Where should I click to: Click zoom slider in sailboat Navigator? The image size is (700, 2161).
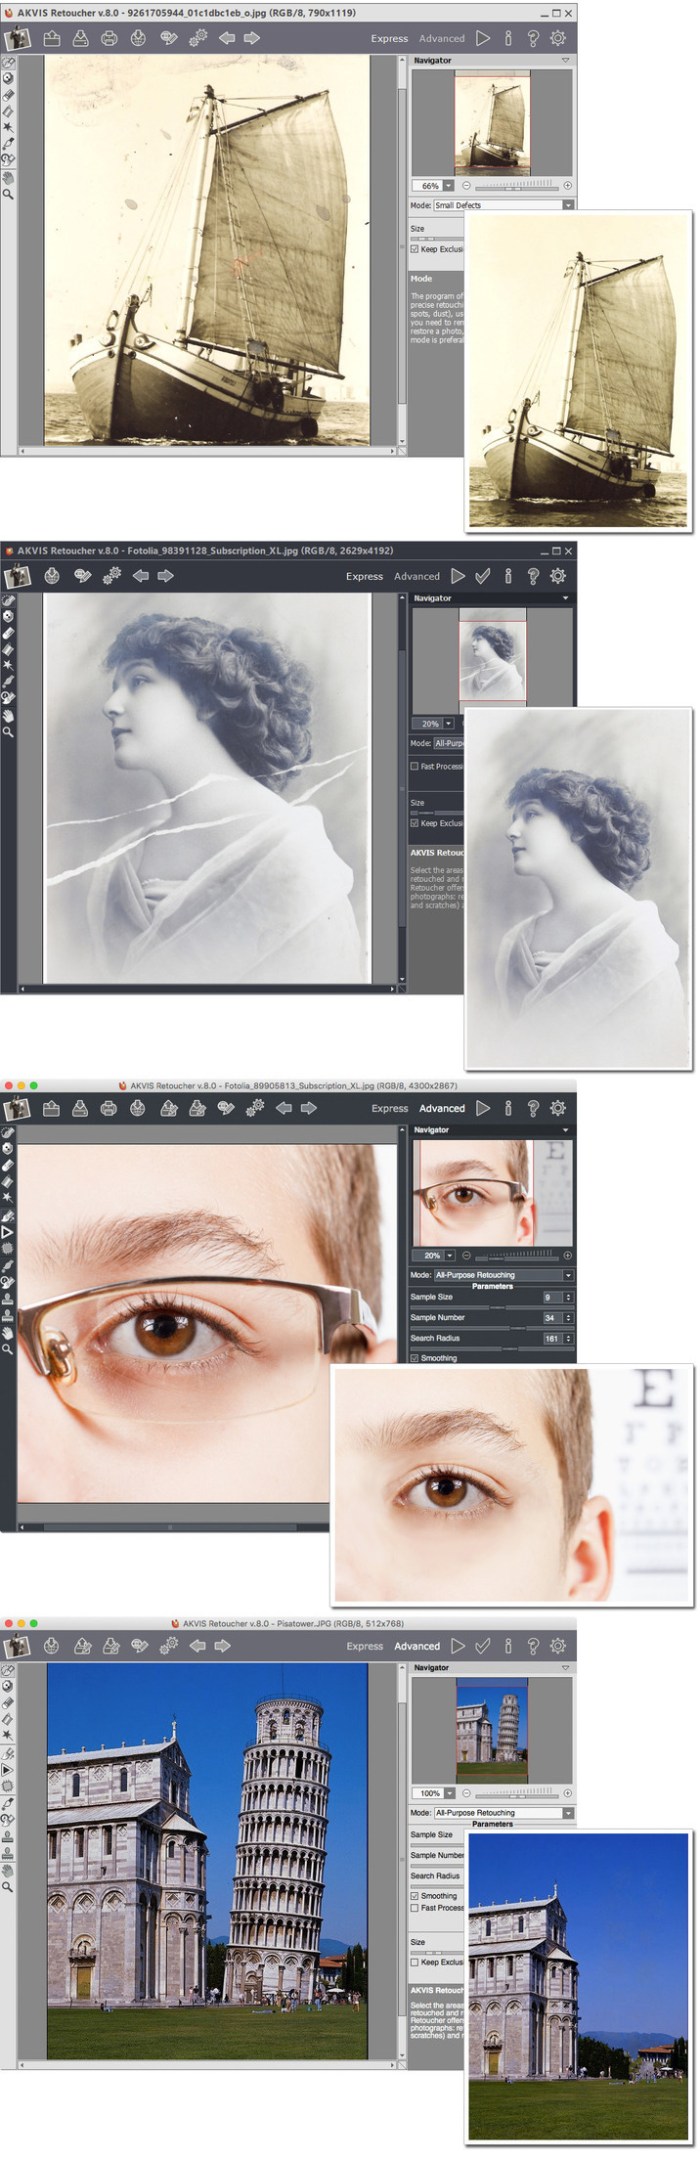pyautogui.click(x=515, y=186)
